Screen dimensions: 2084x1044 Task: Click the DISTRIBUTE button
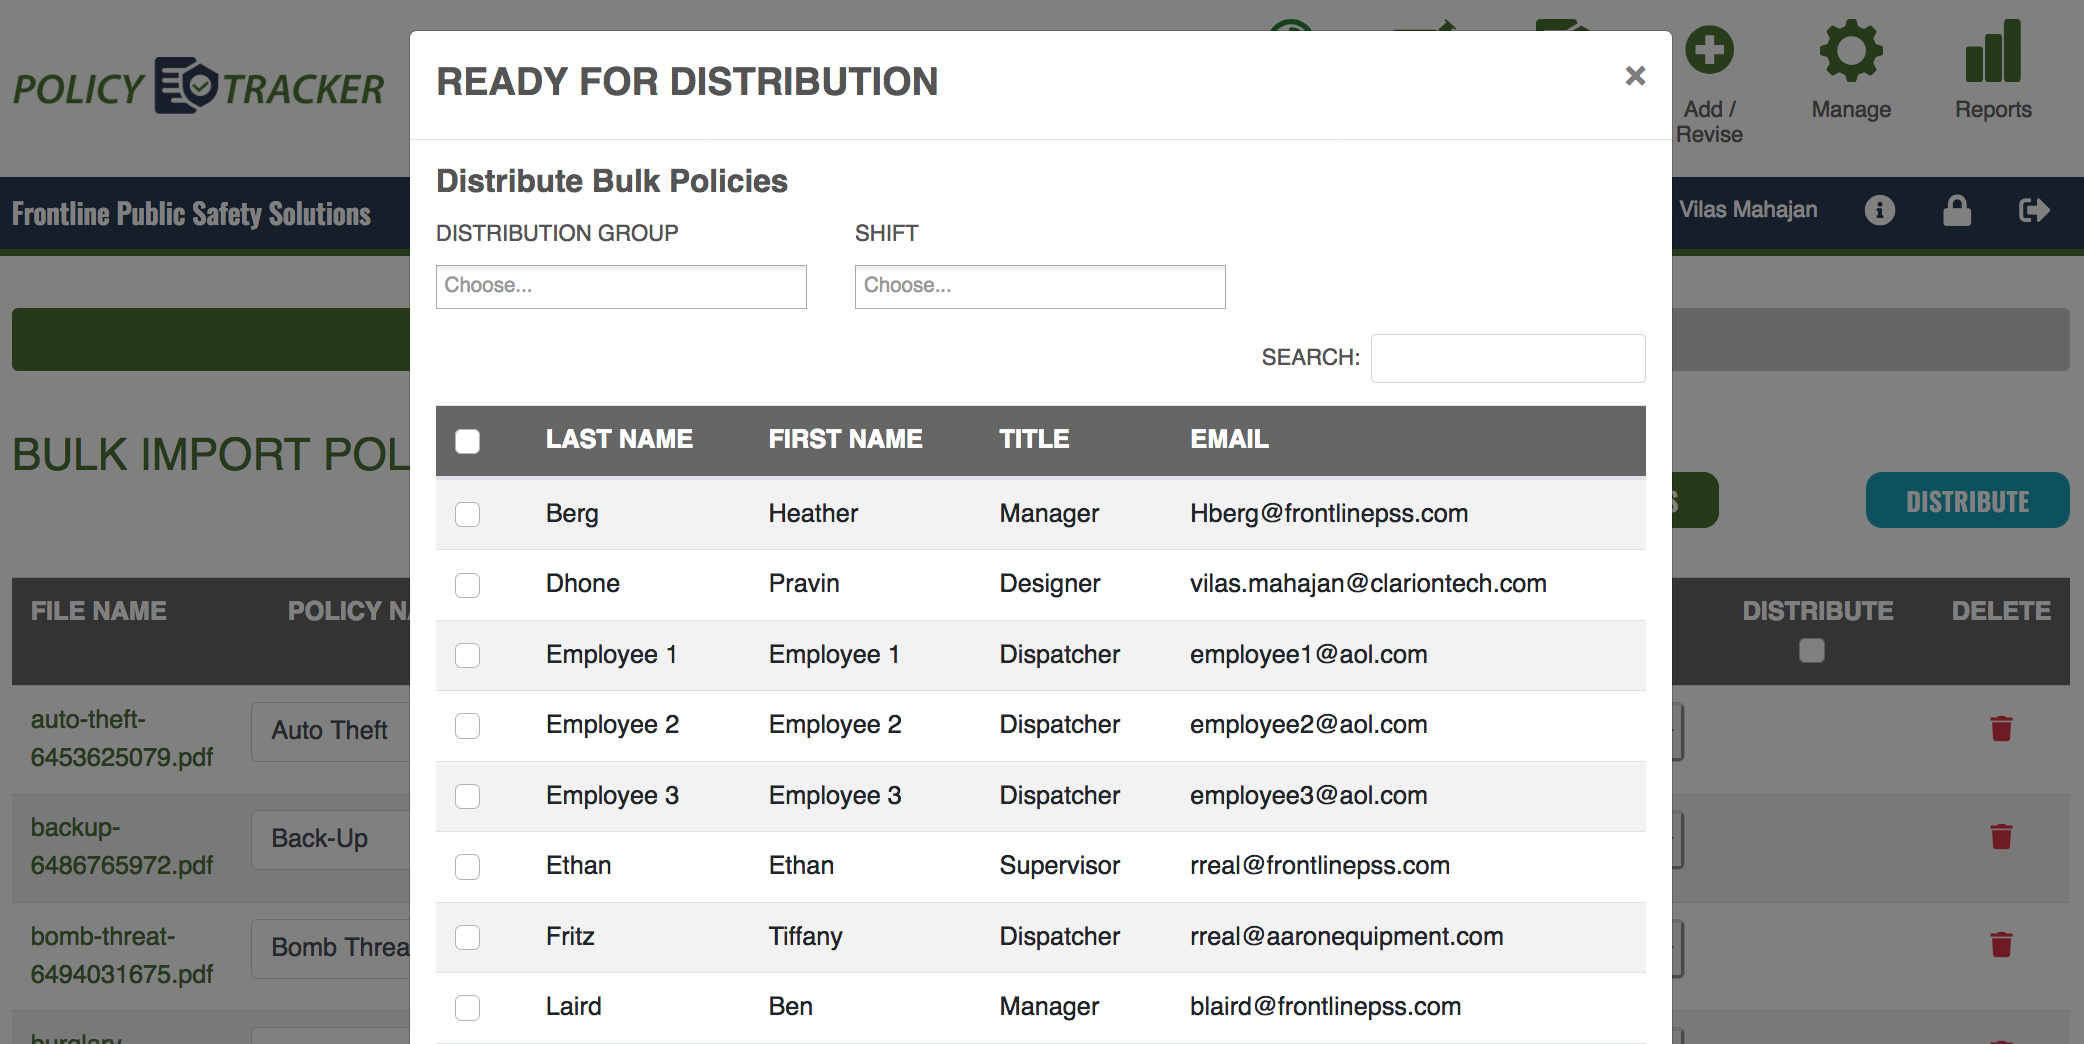(x=1966, y=500)
